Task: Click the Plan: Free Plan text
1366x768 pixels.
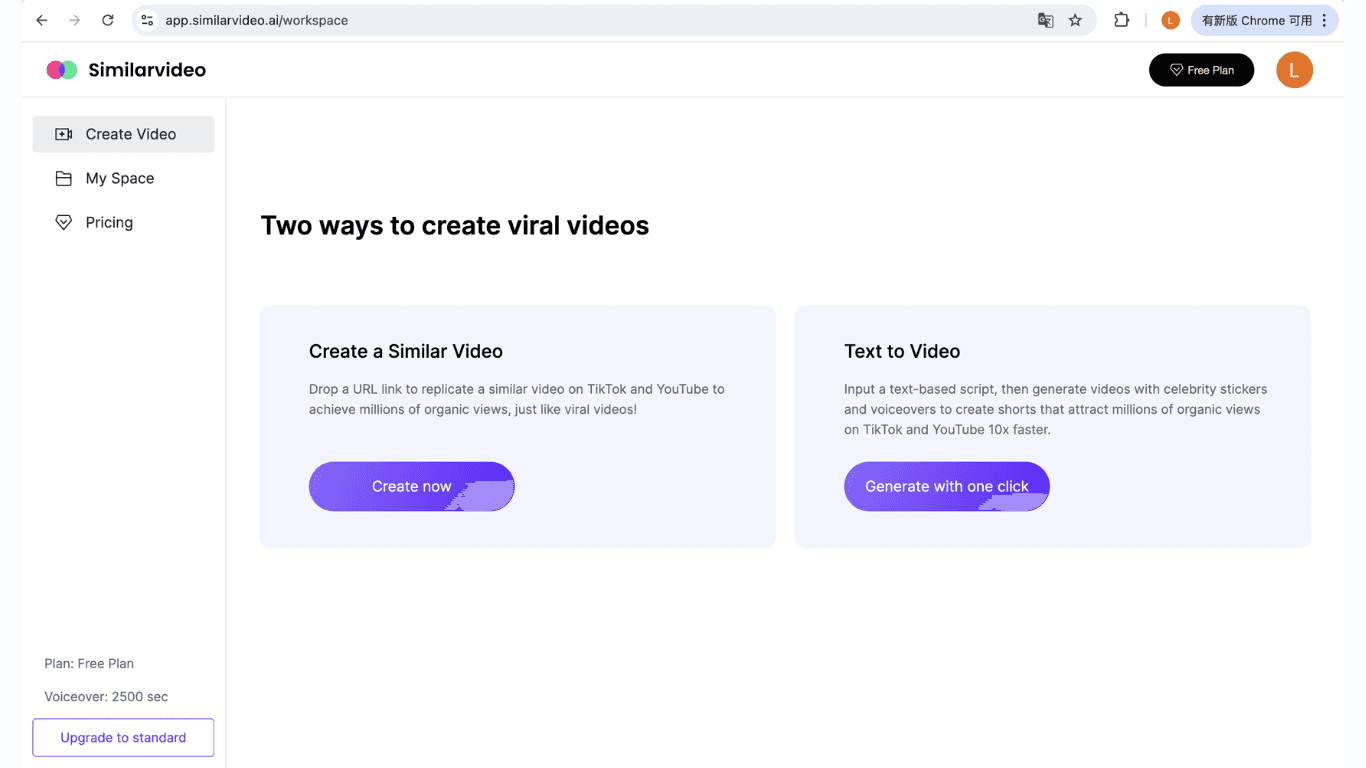Action: point(89,663)
